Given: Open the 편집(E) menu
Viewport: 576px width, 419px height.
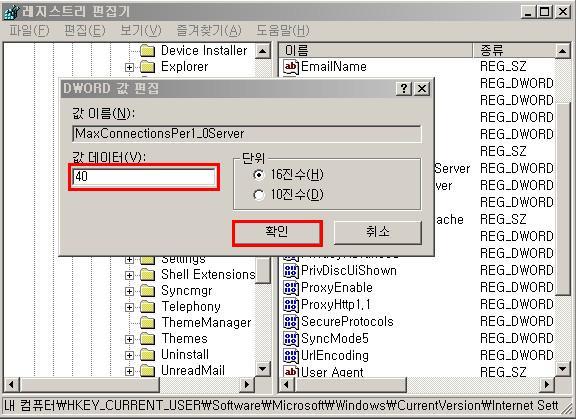Looking at the screenshot, I should 84,30.
